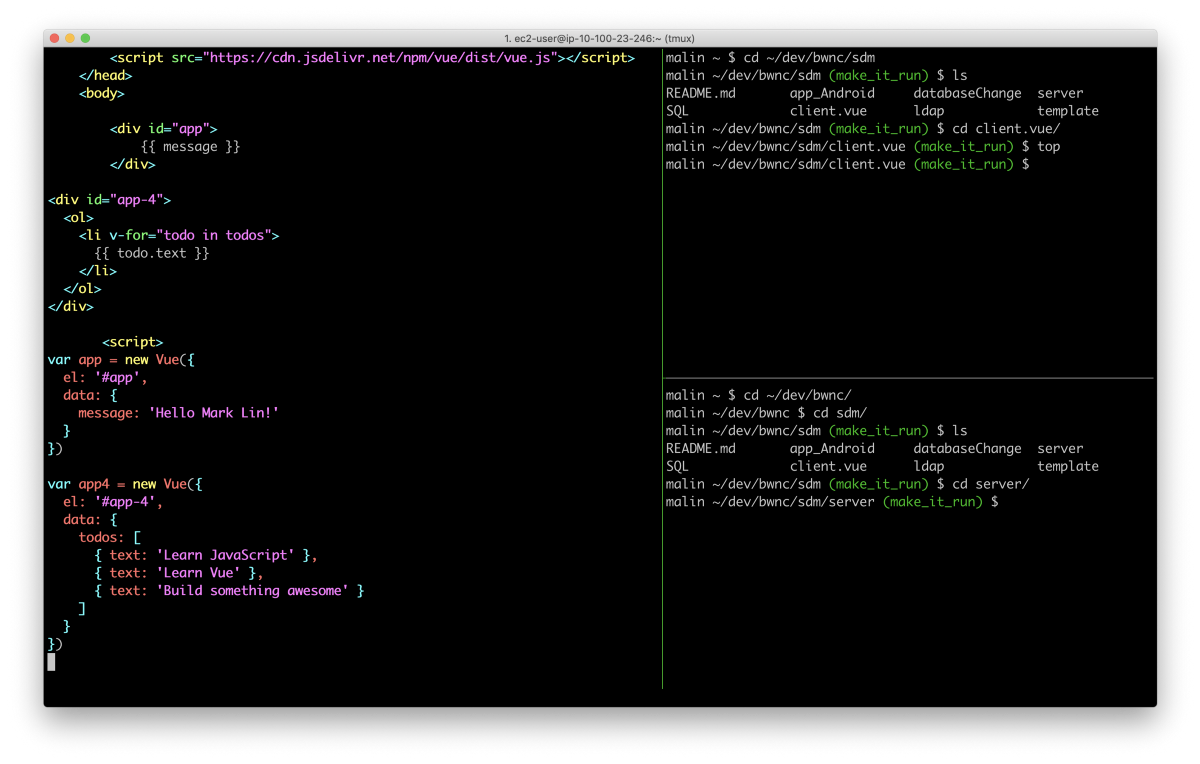
Task: Click the 'Hello Mark Lin!' message string
Action: [x=214, y=413]
